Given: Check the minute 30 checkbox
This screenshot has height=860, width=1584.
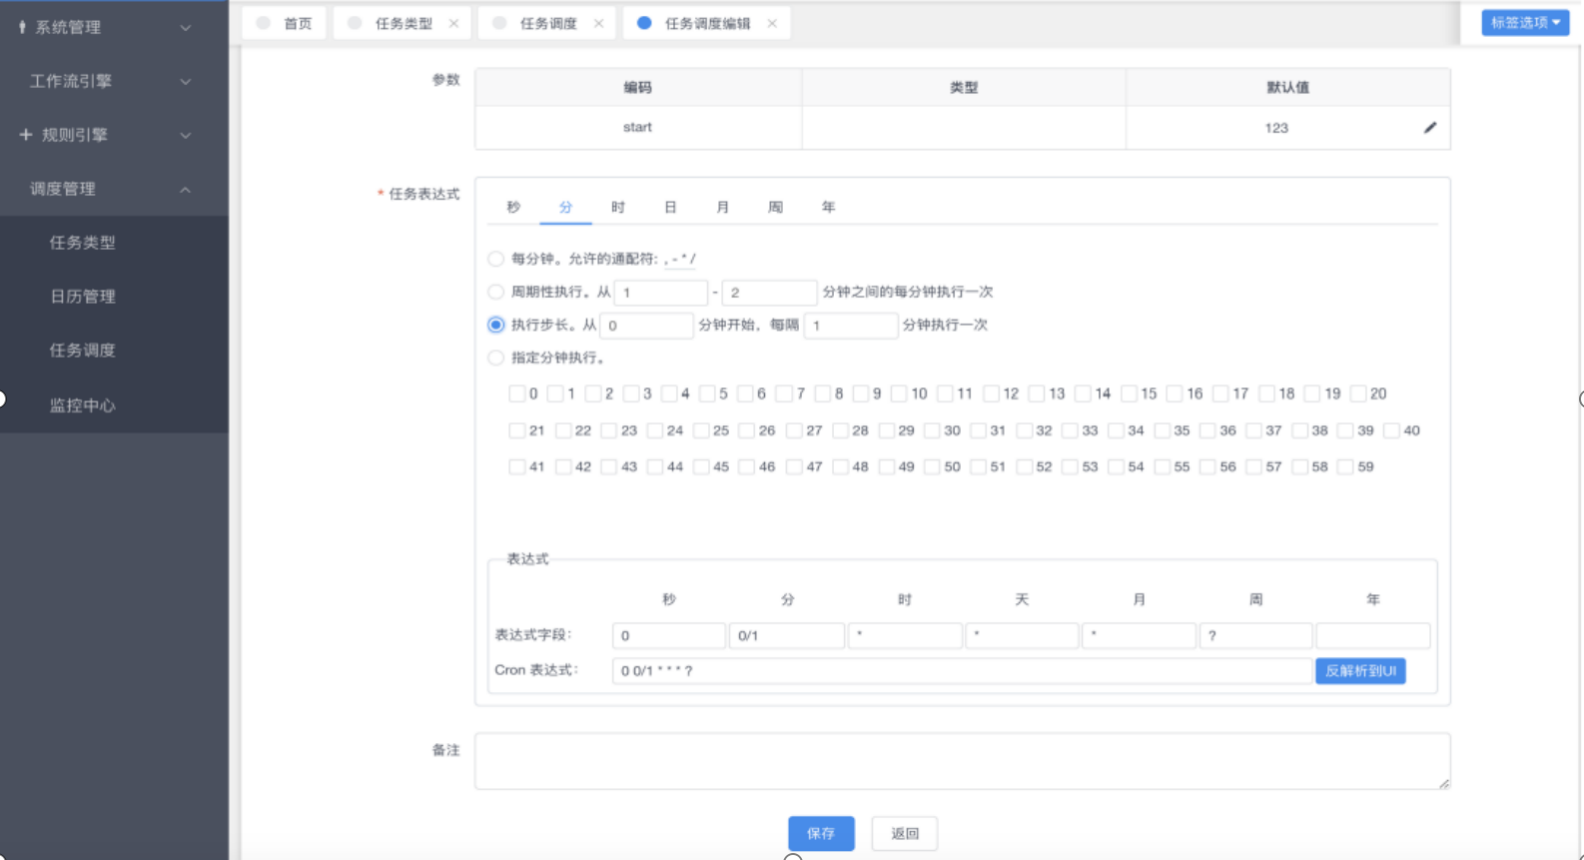Looking at the screenshot, I should point(932,431).
